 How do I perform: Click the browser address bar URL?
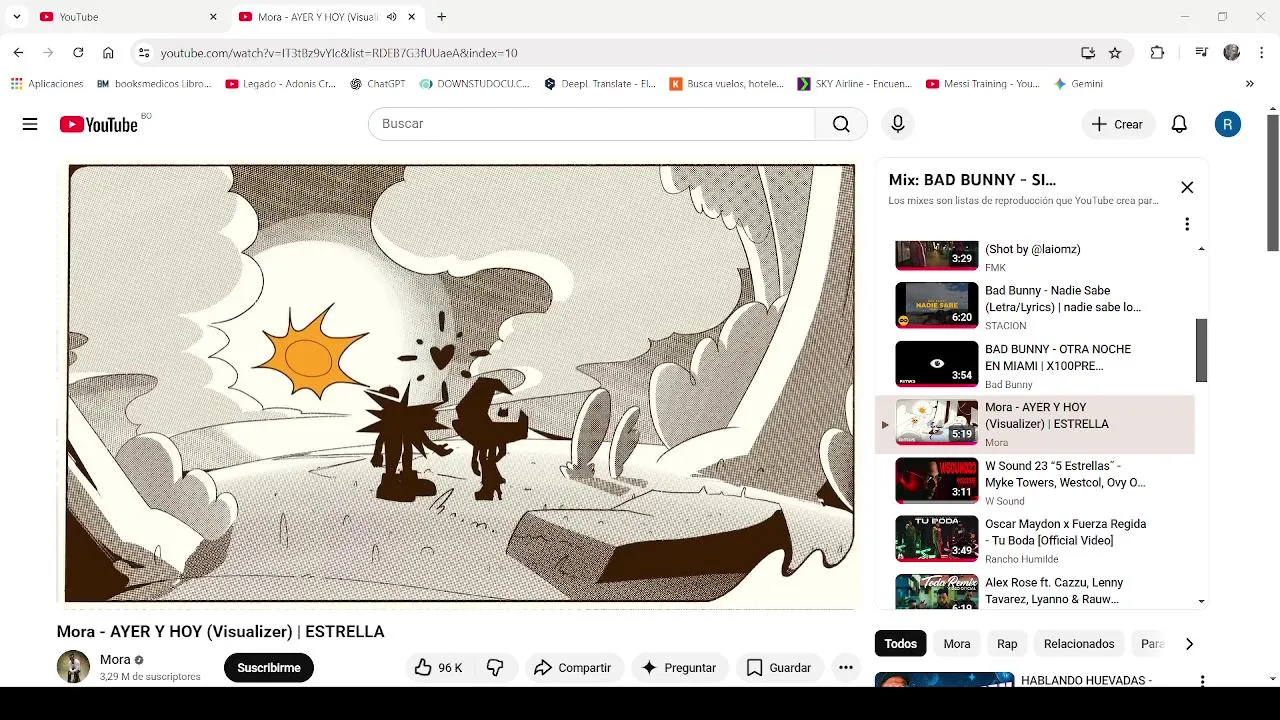(x=339, y=53)
